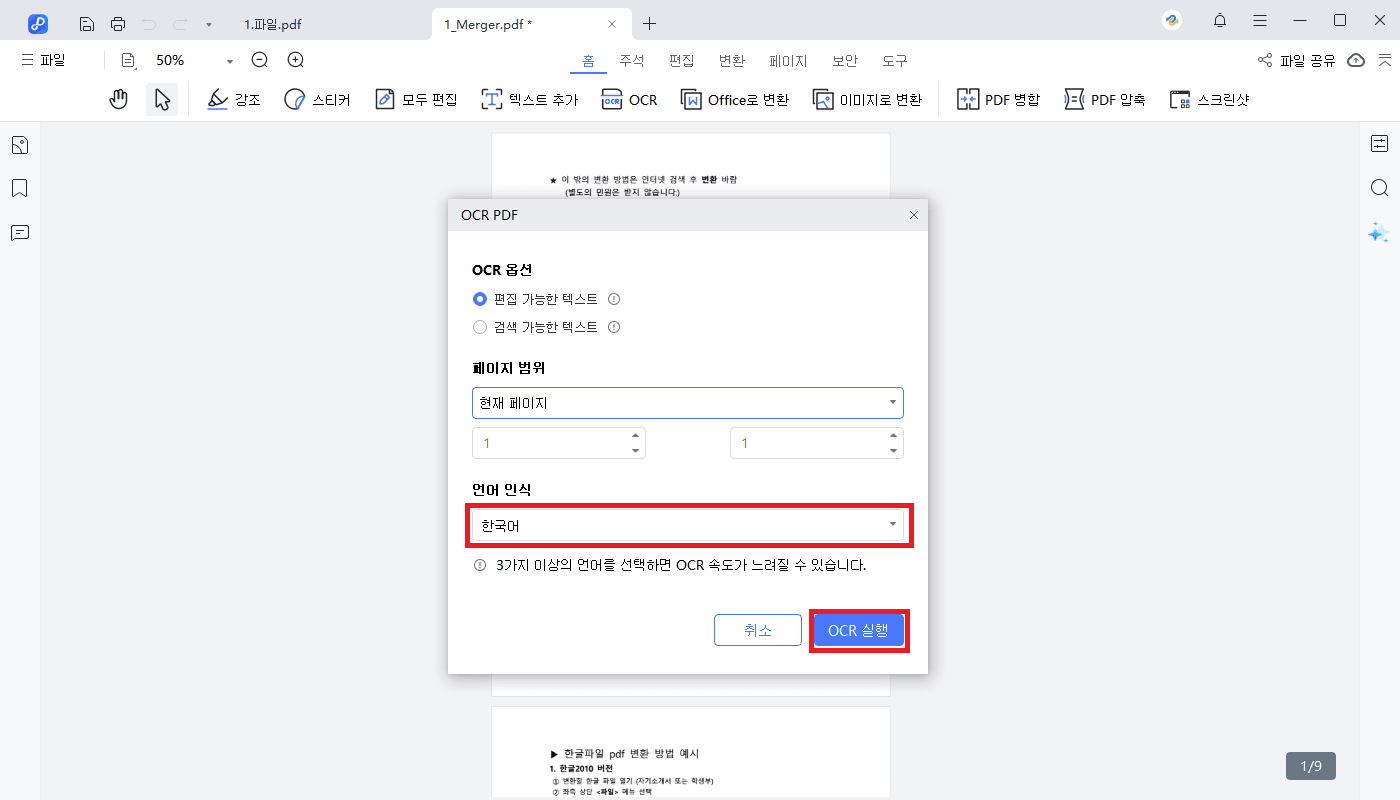Open the 한국어 language recognition dropdown
Screen dimensions: 1400x800
click(x=688, y=525)
